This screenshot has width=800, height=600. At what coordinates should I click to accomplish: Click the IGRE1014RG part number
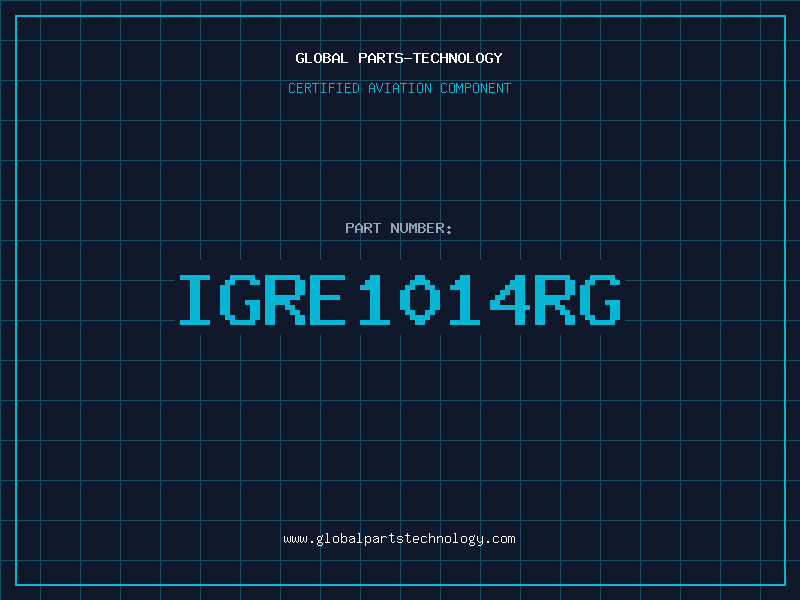pyautogui.click(x=399, y=299)
